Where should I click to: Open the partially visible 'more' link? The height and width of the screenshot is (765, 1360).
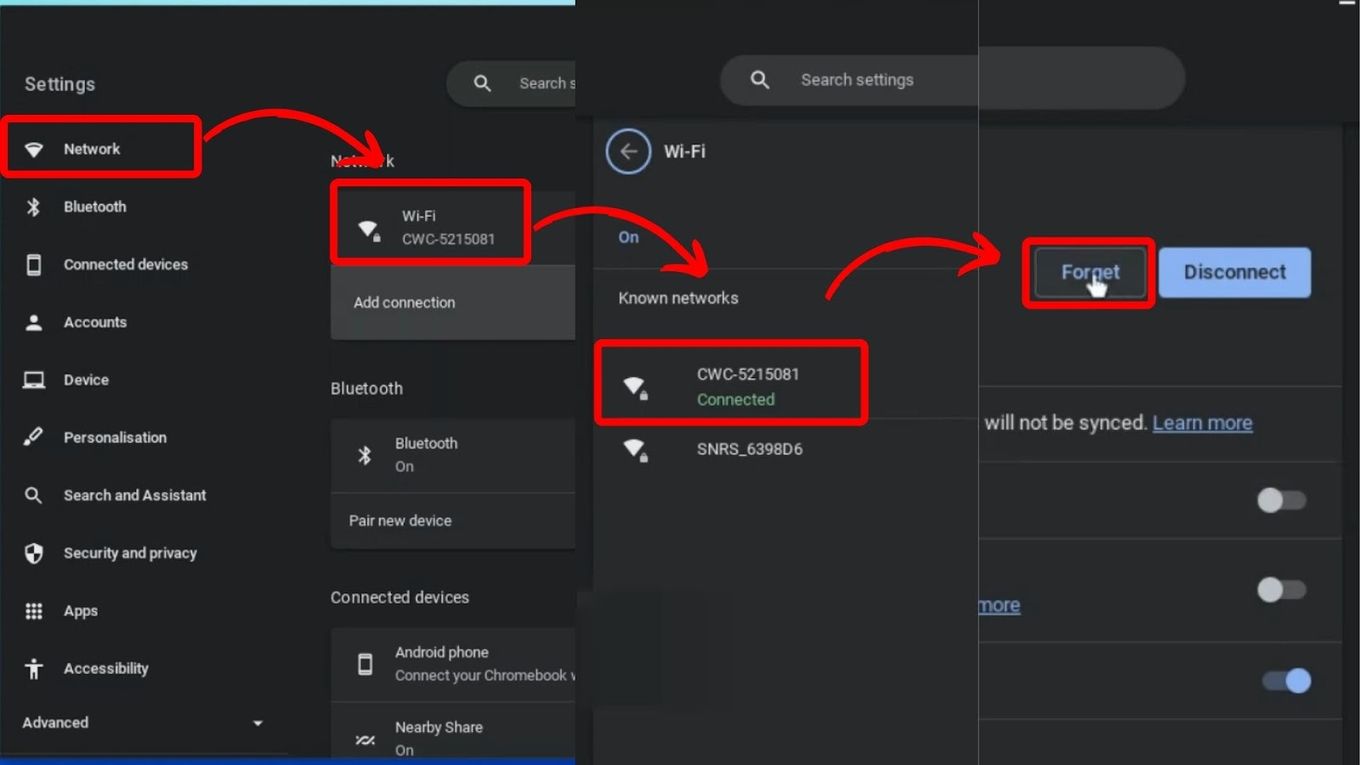pyautogui.click(x=999, y=605)
